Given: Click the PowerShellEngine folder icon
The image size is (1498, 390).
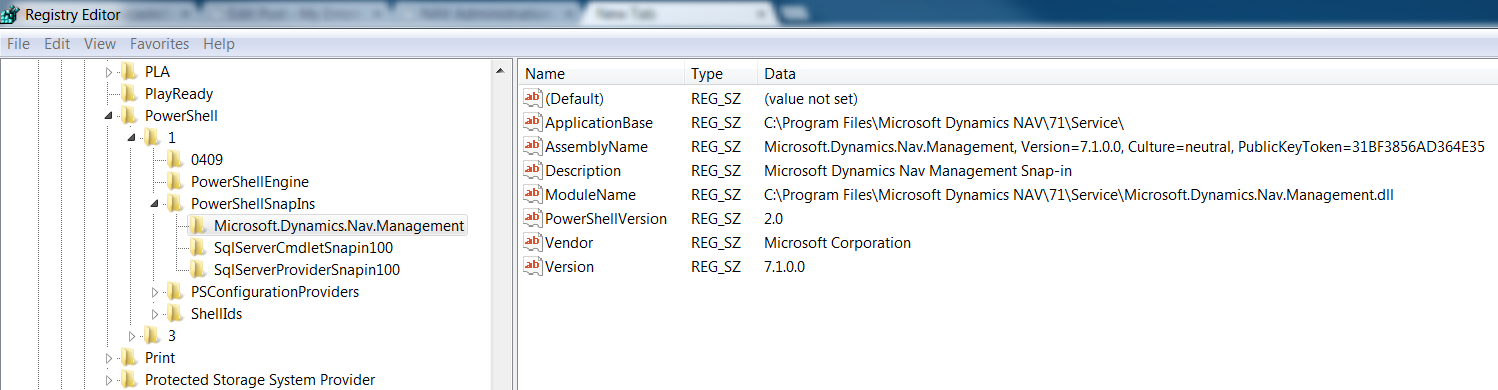Looking at the screenshot, I should point(174,182).
